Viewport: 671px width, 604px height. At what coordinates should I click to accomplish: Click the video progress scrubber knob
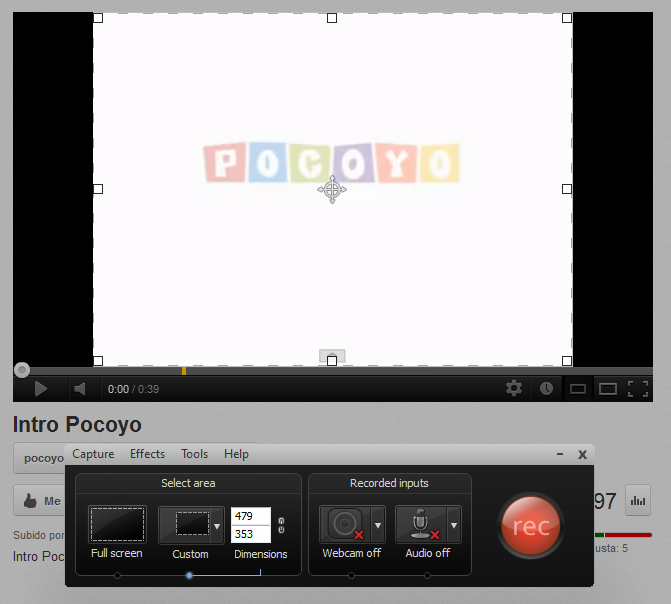[x=22, y=370]
